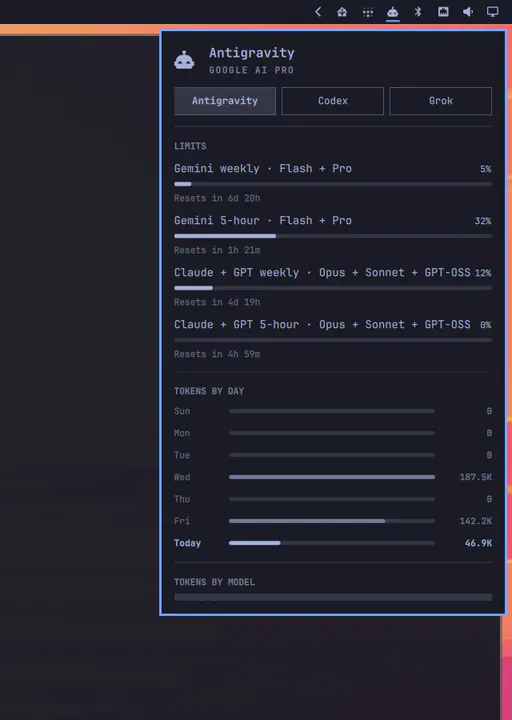Toggle the robot AI usage tray icon
512x720 pixels.
(393, 12)
